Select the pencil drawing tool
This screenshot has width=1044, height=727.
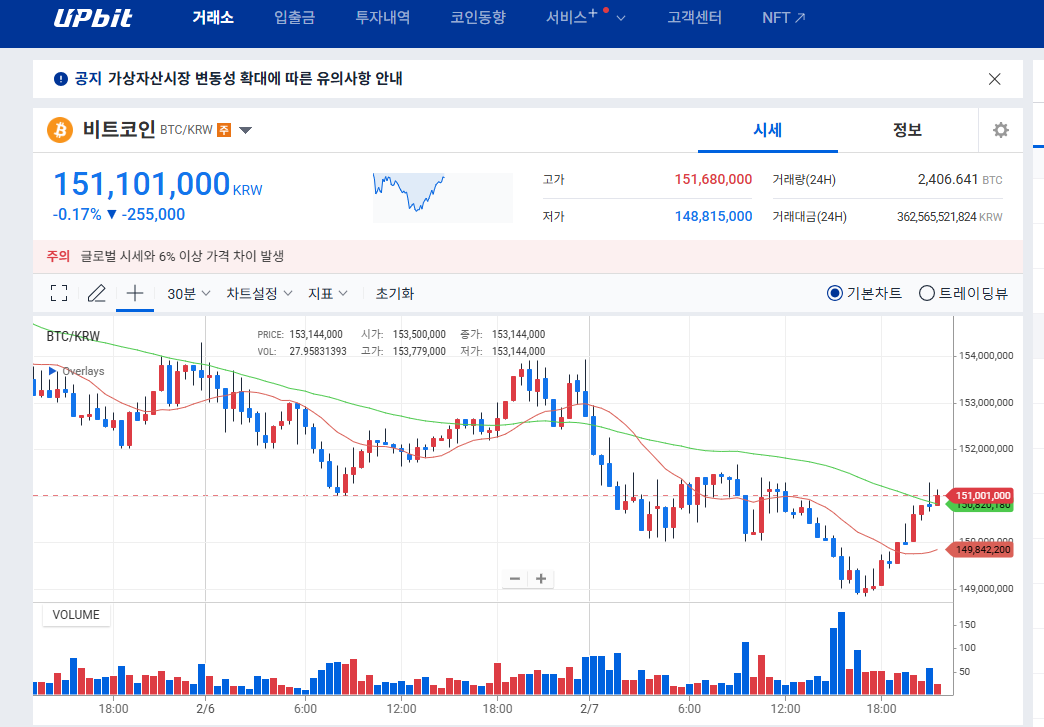(96, 293)
